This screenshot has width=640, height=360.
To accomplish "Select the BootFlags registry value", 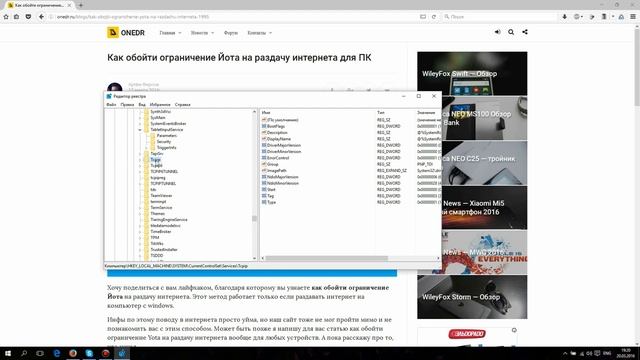I will click(276, 126).
